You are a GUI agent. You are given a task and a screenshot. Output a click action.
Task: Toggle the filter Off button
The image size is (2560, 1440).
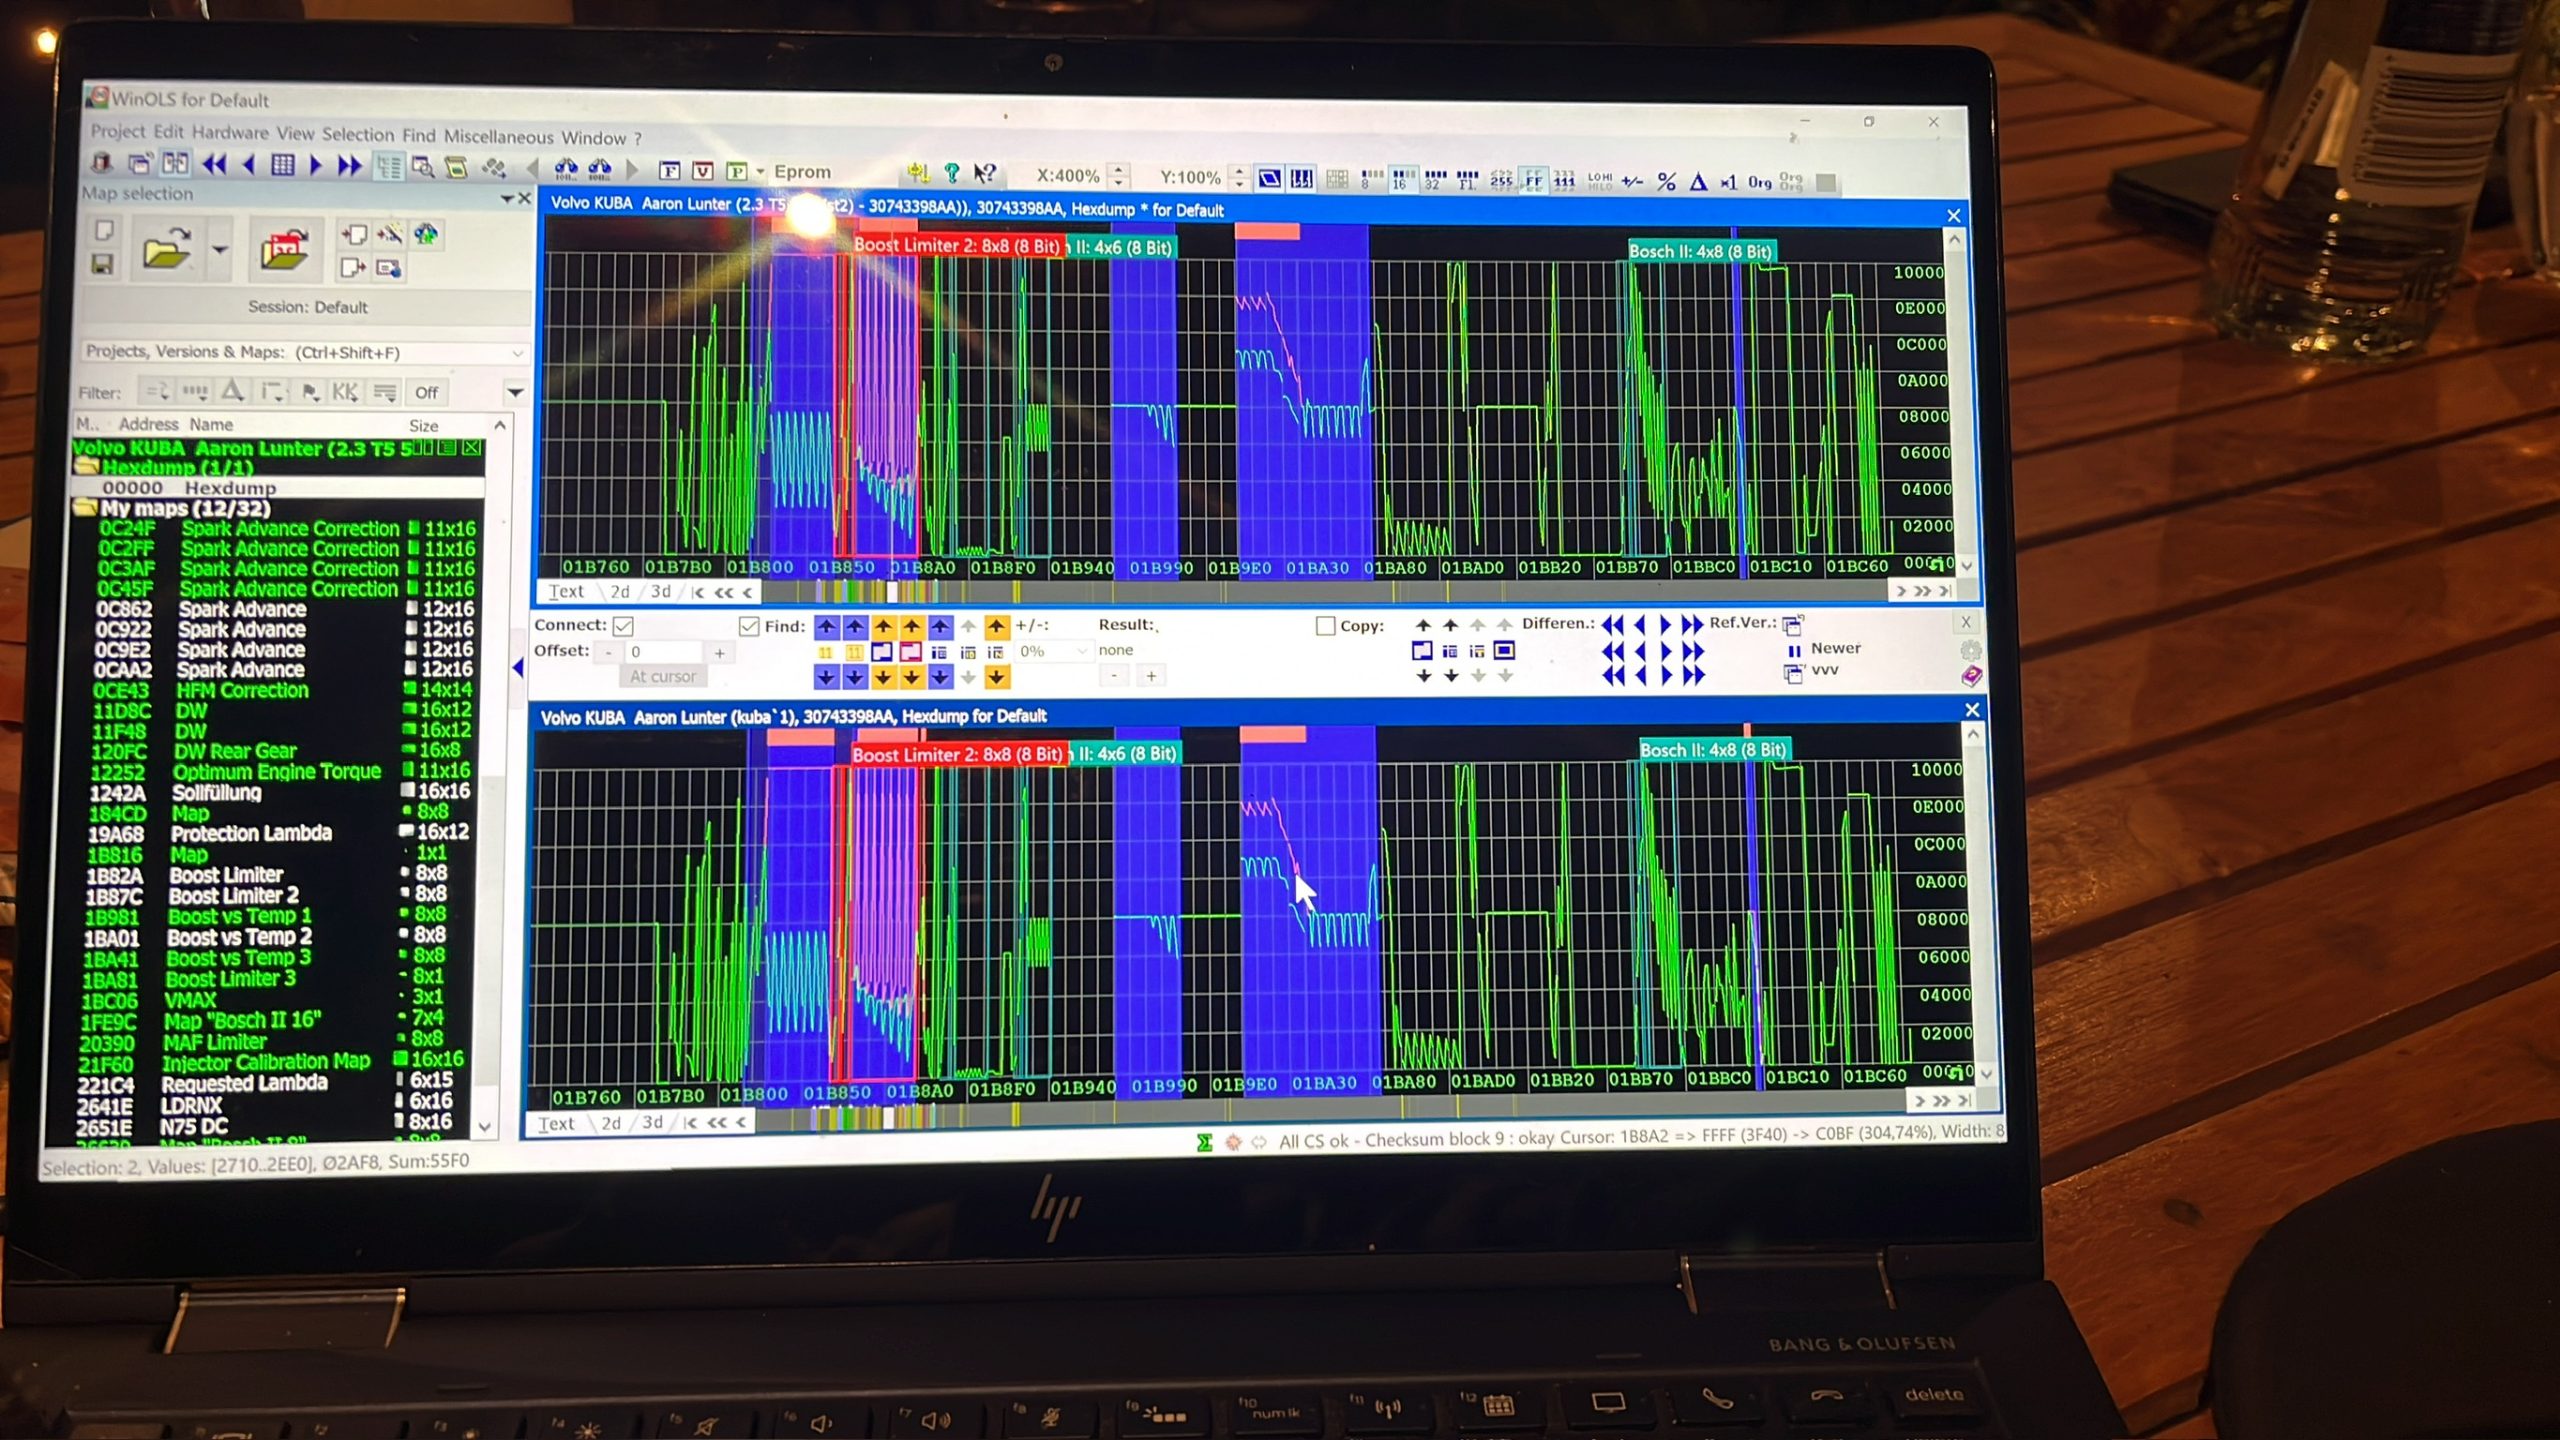tap(426, 393)
